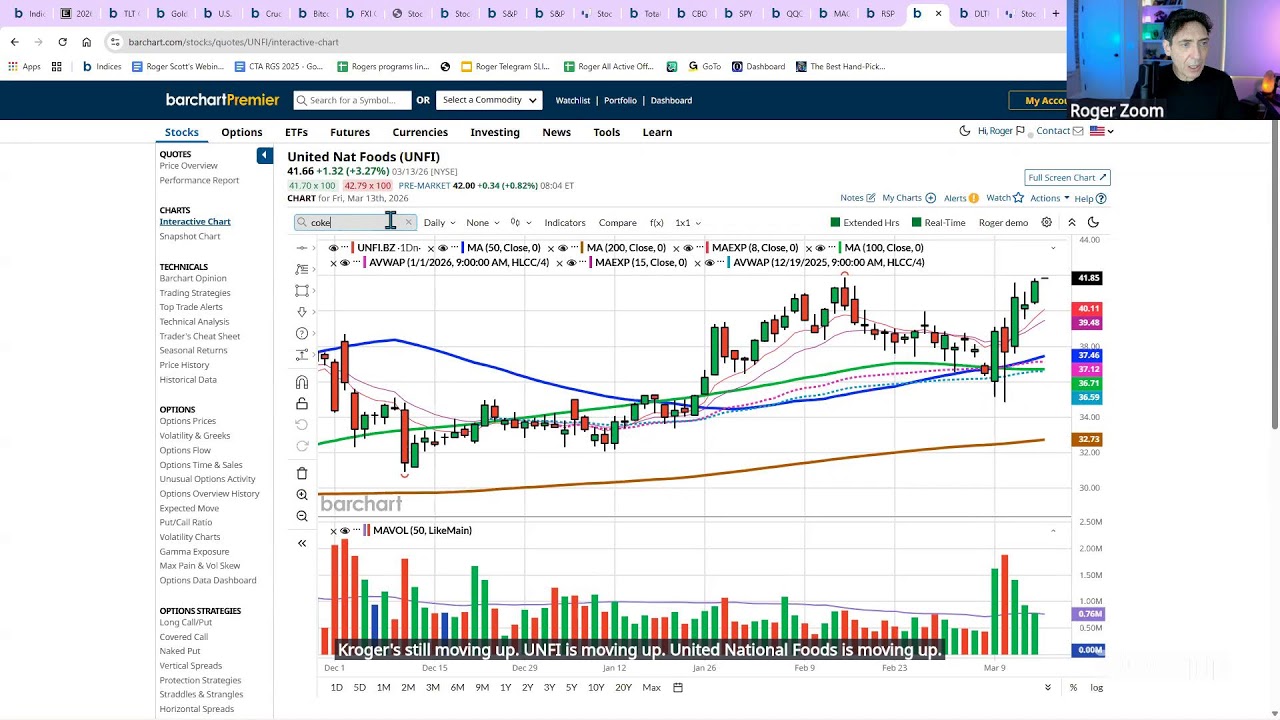
Task: Hide the MAVOL volume pane study
Action: coord(345,531)
